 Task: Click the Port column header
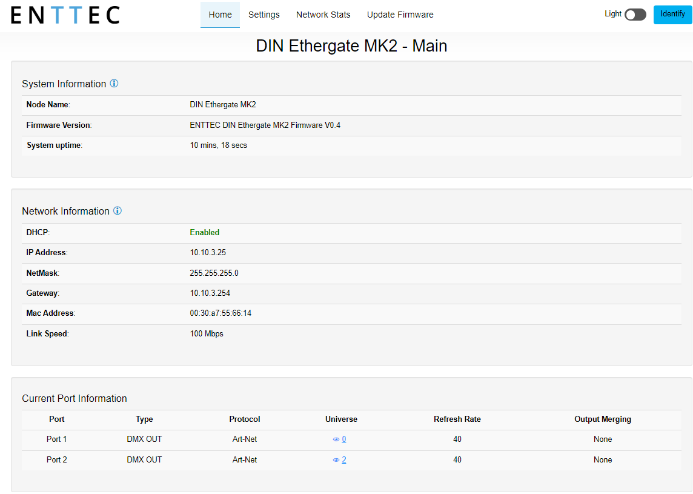pyautogui.click(x=57, y=419)
